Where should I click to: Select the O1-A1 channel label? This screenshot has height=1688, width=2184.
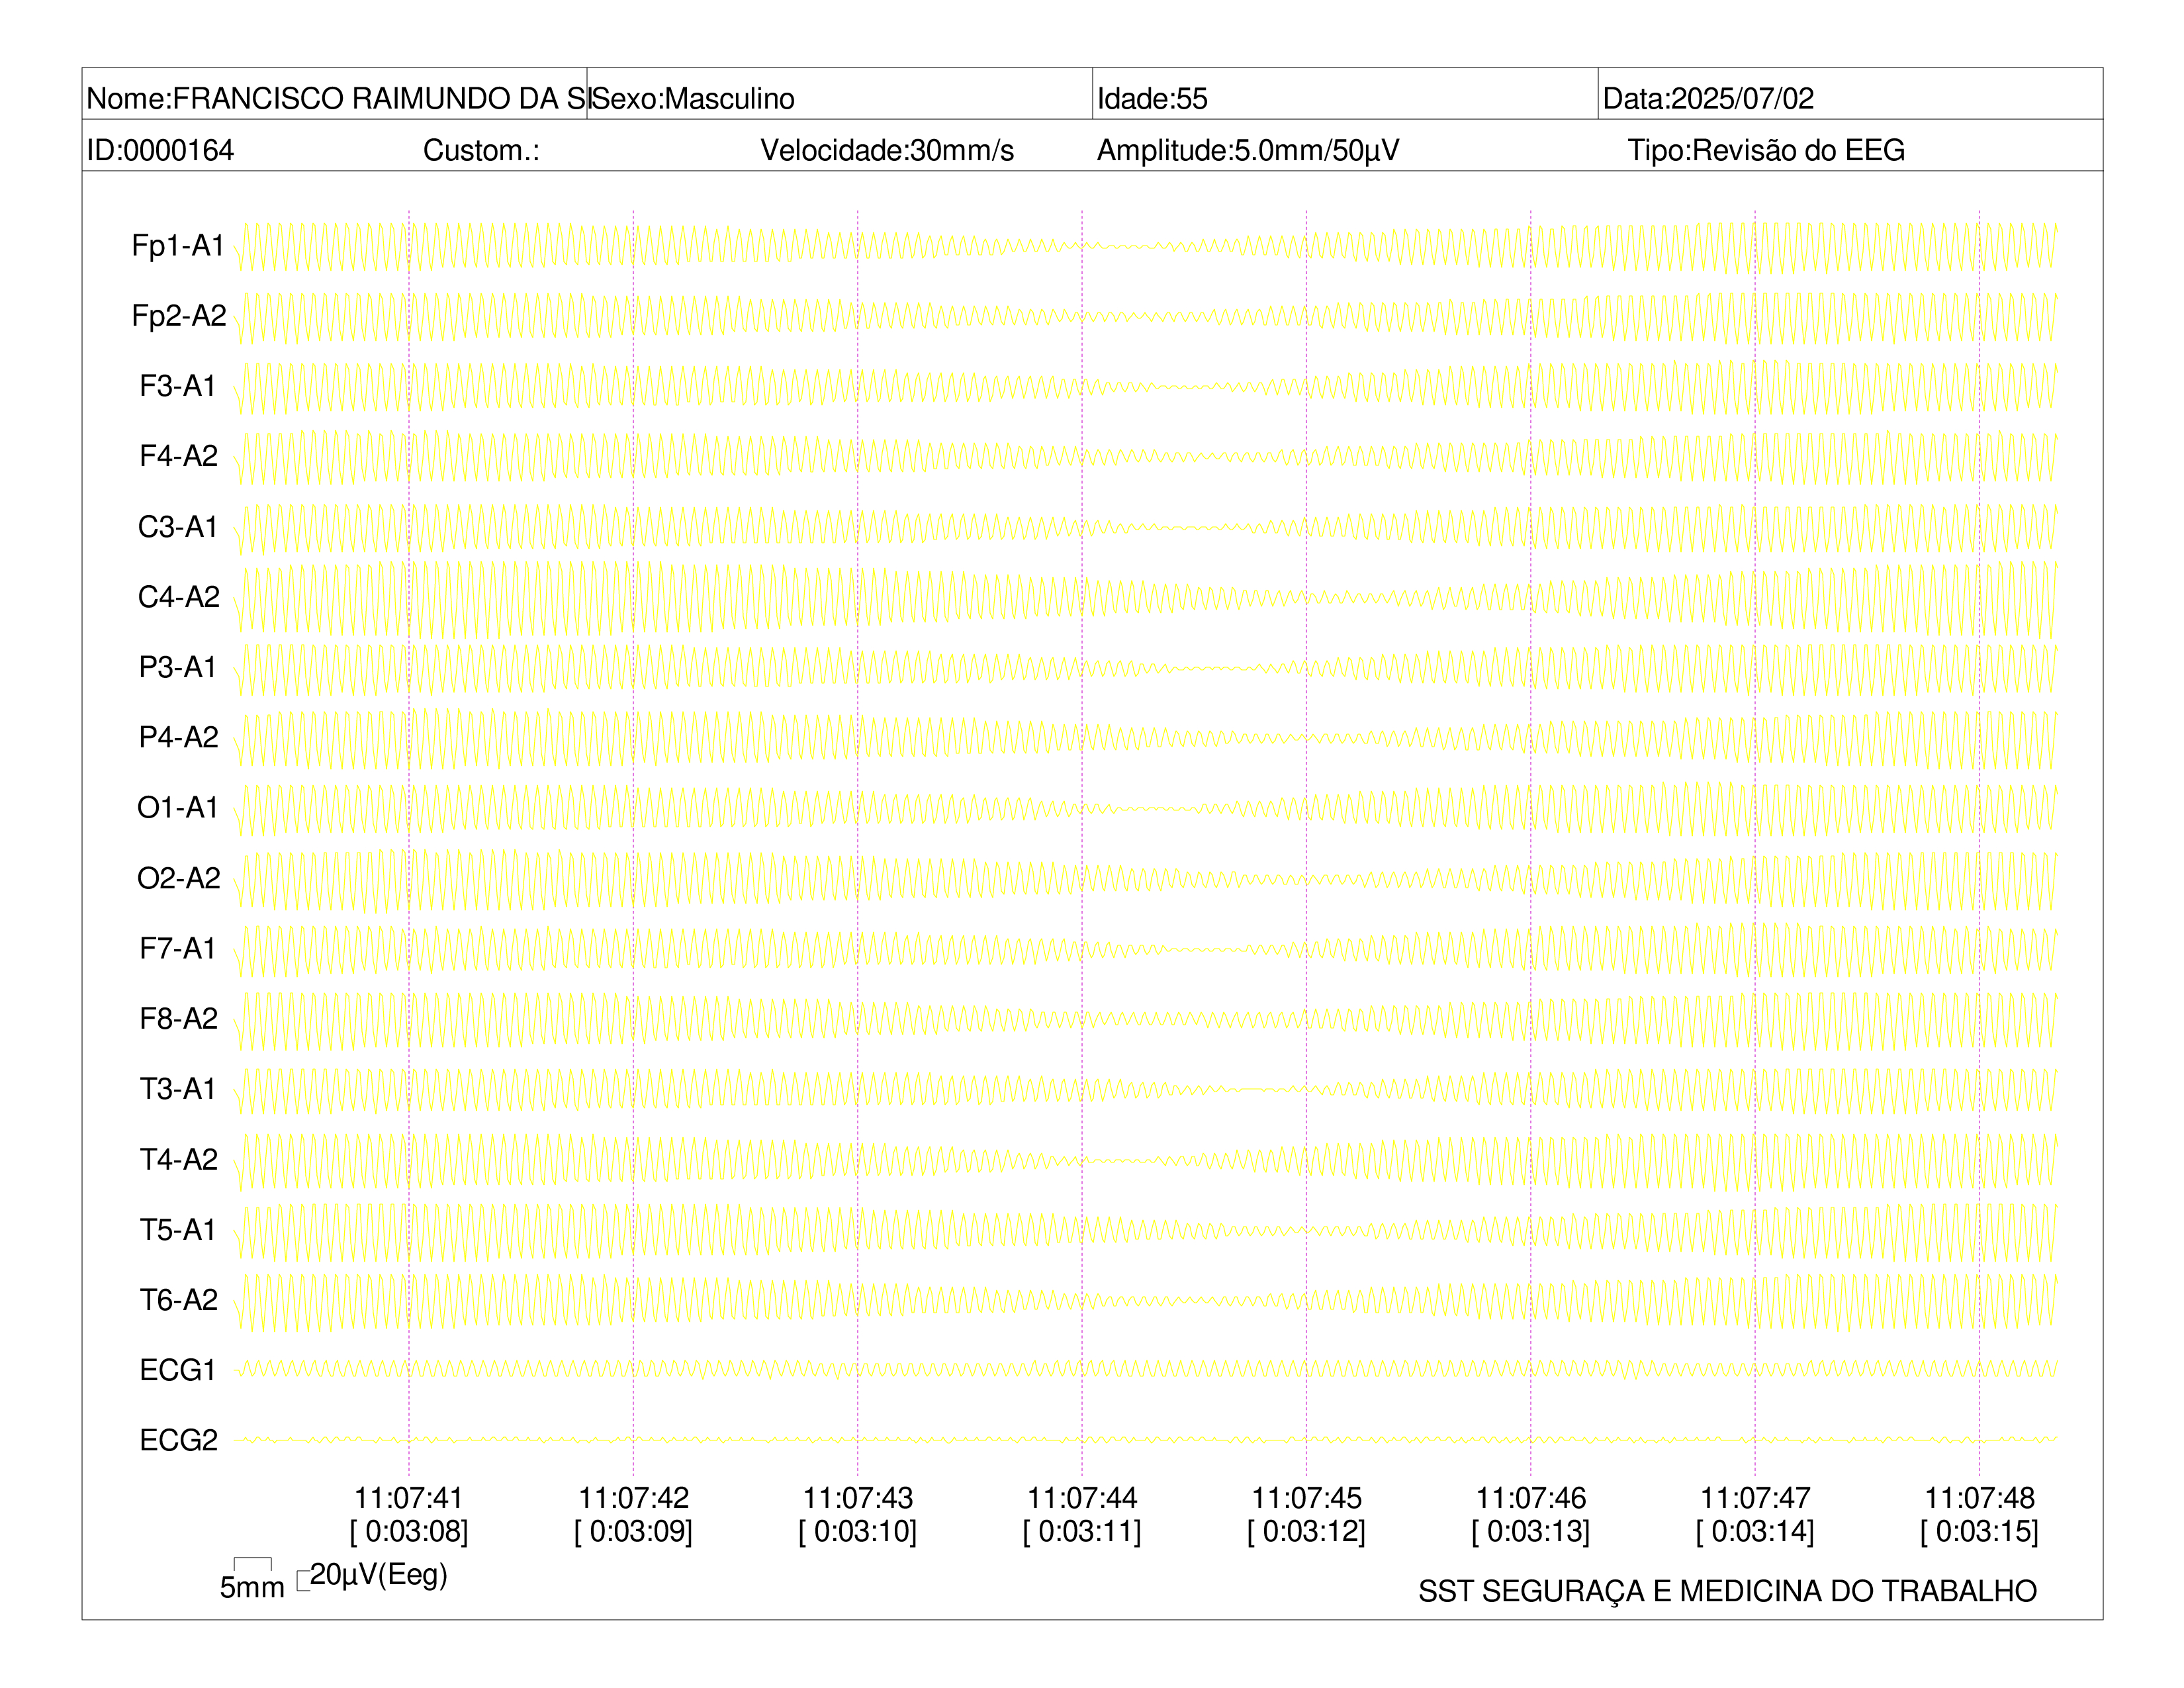pyautogui.click(x=178, y=807)
